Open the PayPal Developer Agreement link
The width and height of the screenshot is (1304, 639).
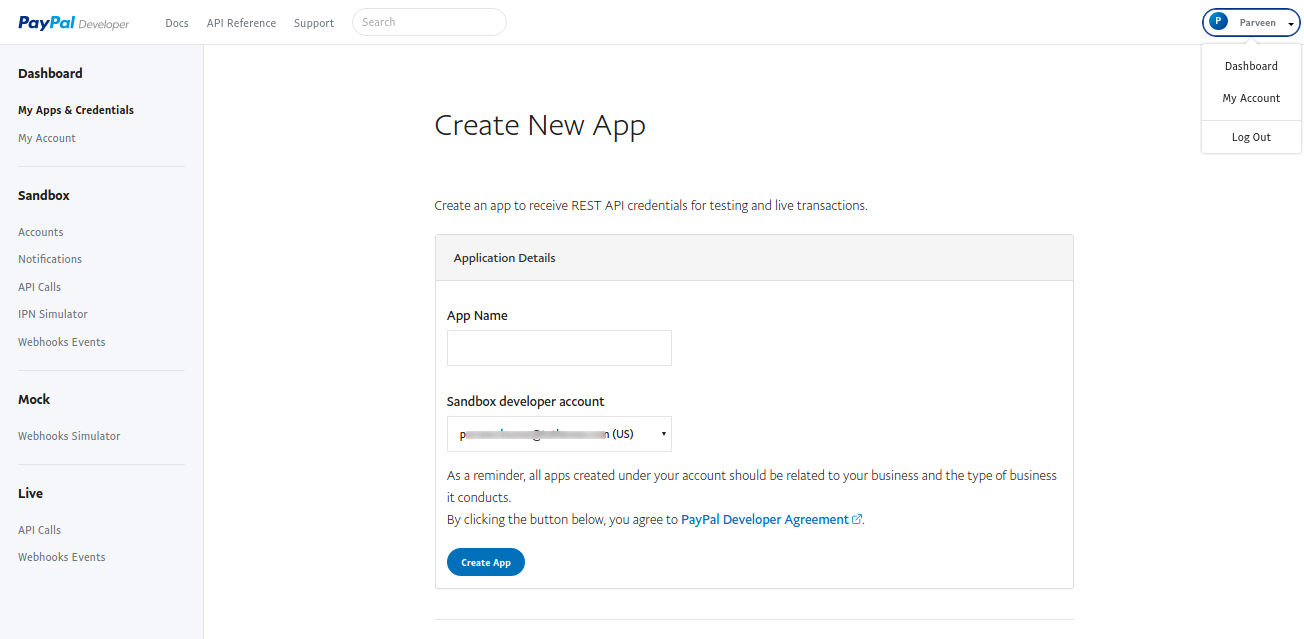(765, 520)
